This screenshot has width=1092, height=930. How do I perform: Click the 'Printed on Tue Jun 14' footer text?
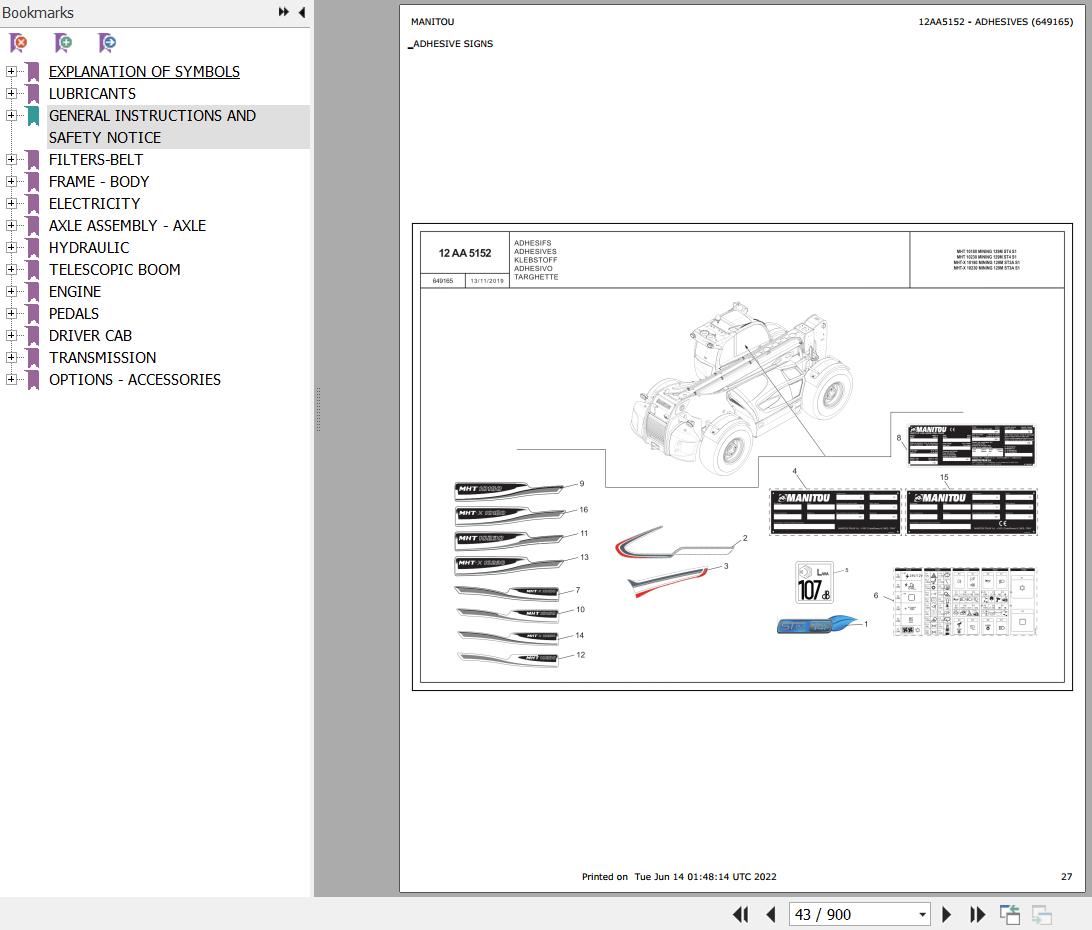coord(679,876)
